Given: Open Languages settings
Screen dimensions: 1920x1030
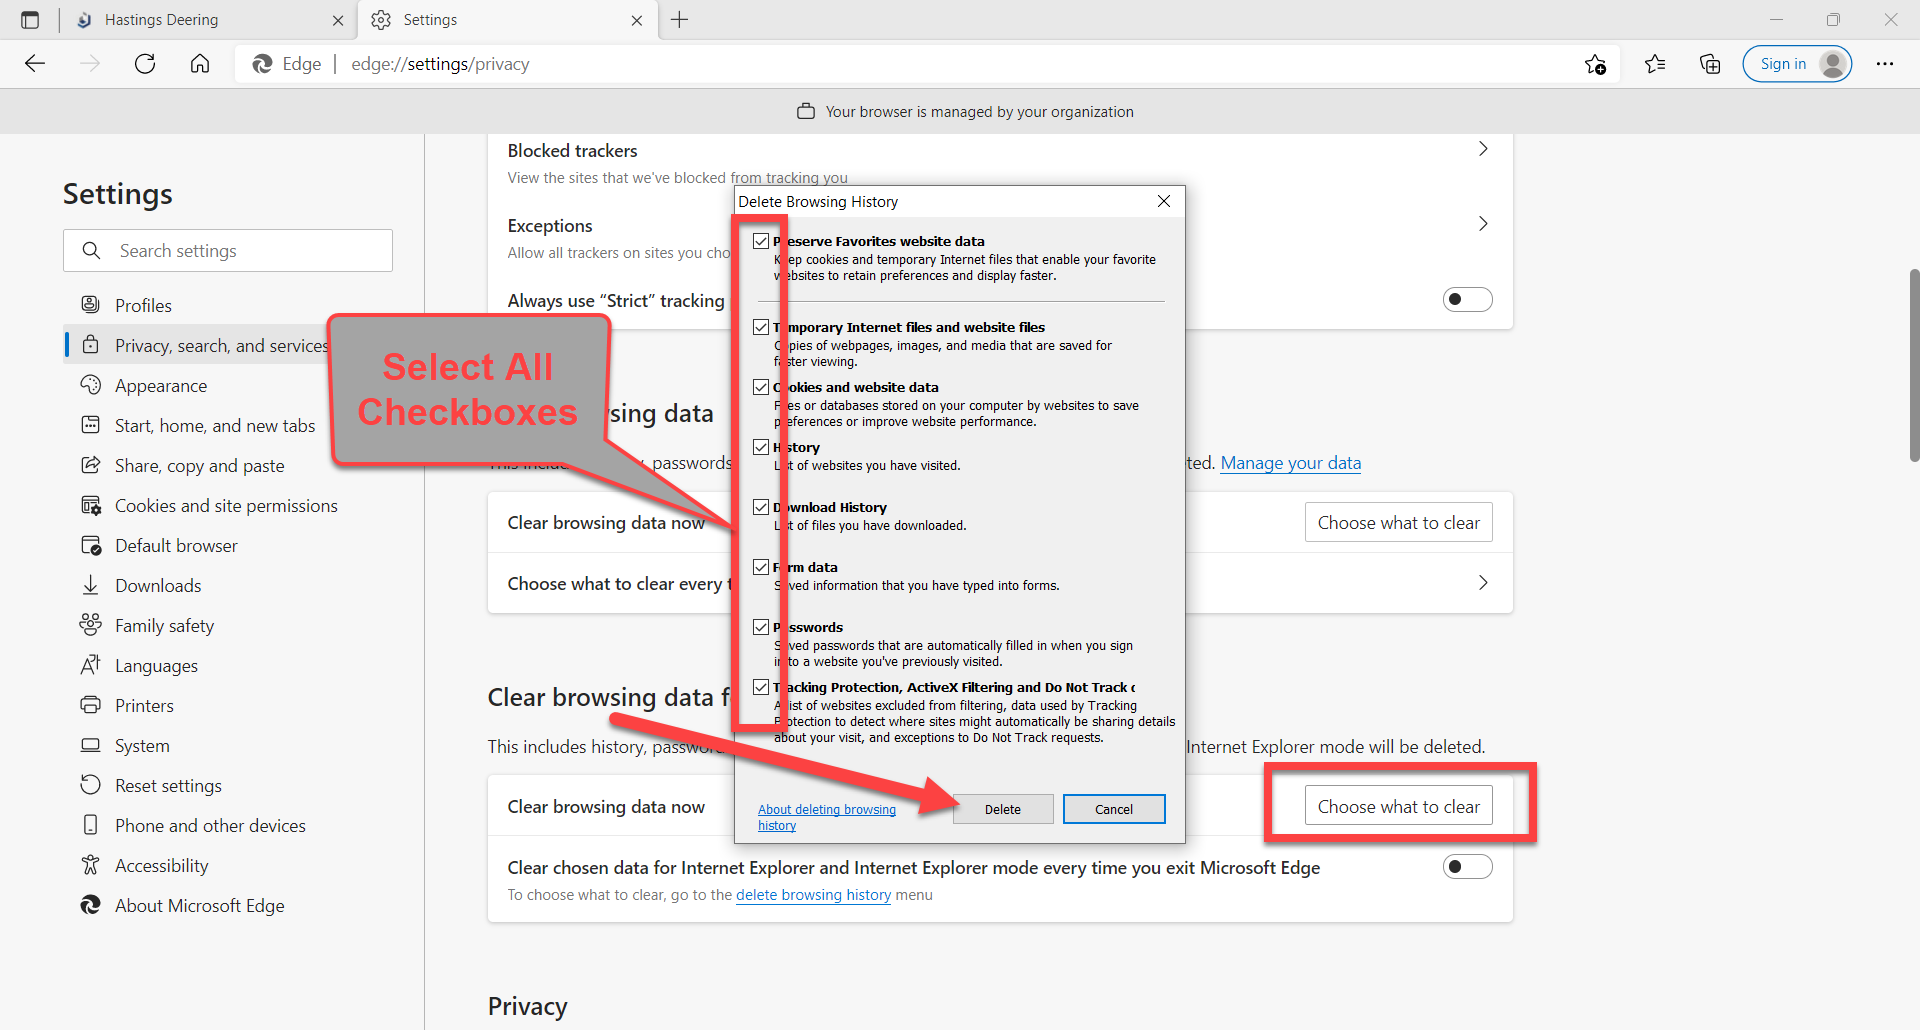Looking at the screenshot, I should tap(156, 665).
